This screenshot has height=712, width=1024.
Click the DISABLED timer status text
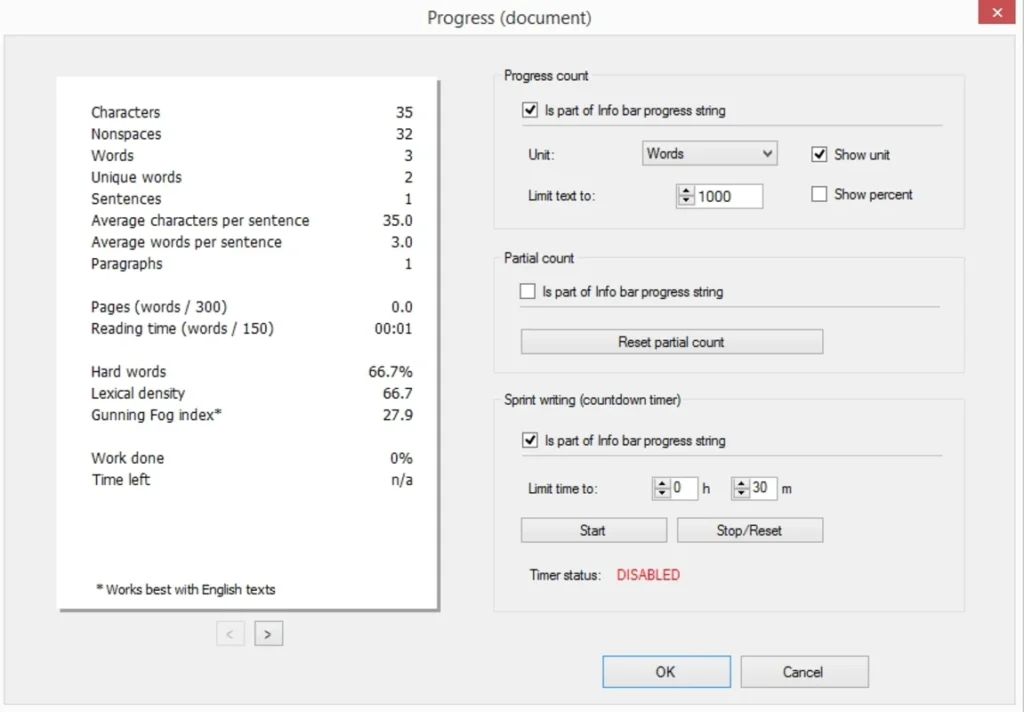click(648, 575)
